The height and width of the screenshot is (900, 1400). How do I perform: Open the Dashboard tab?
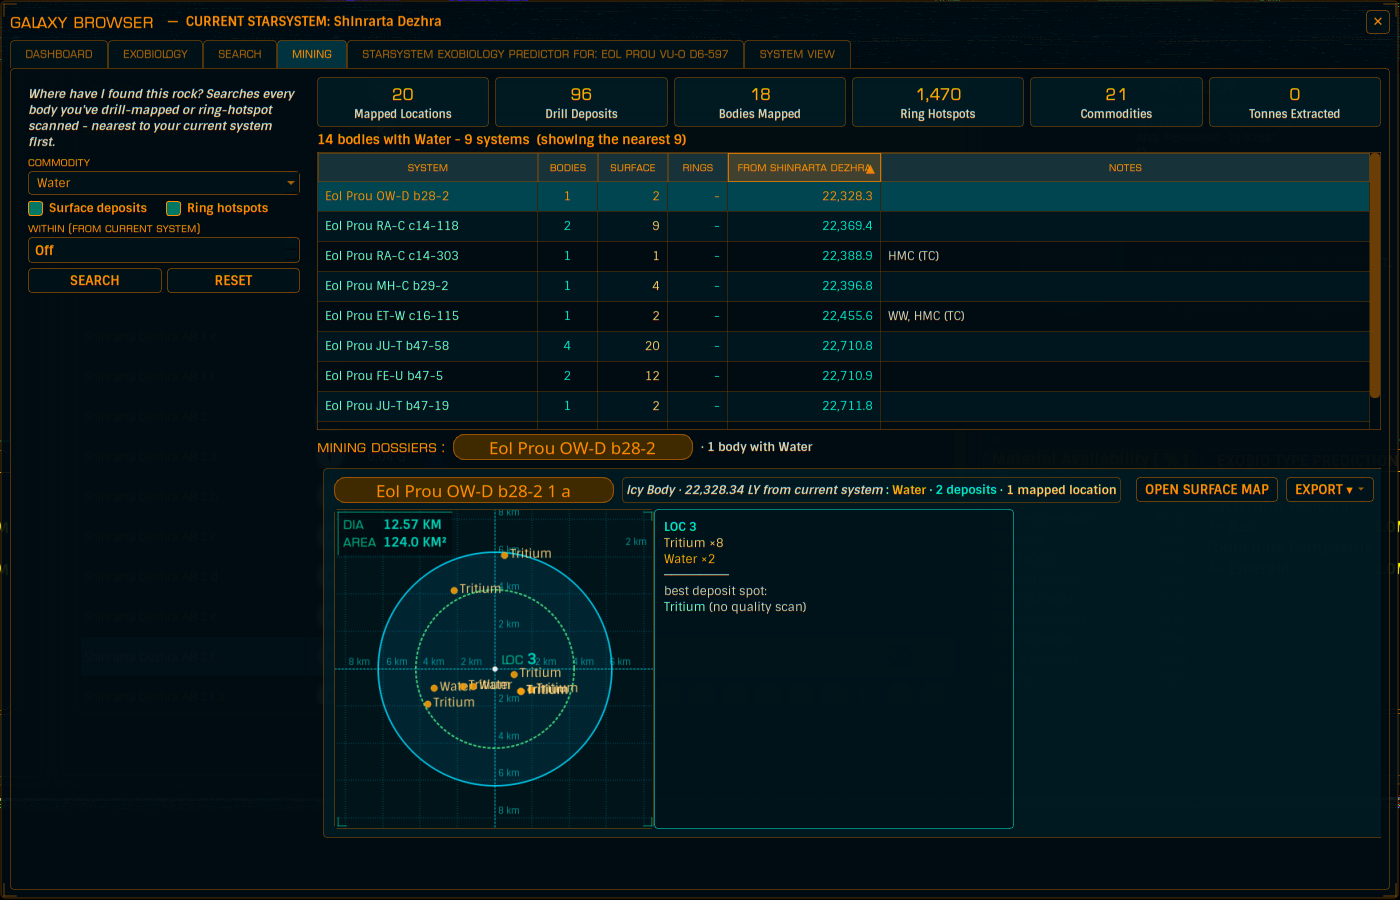(59, 54)
